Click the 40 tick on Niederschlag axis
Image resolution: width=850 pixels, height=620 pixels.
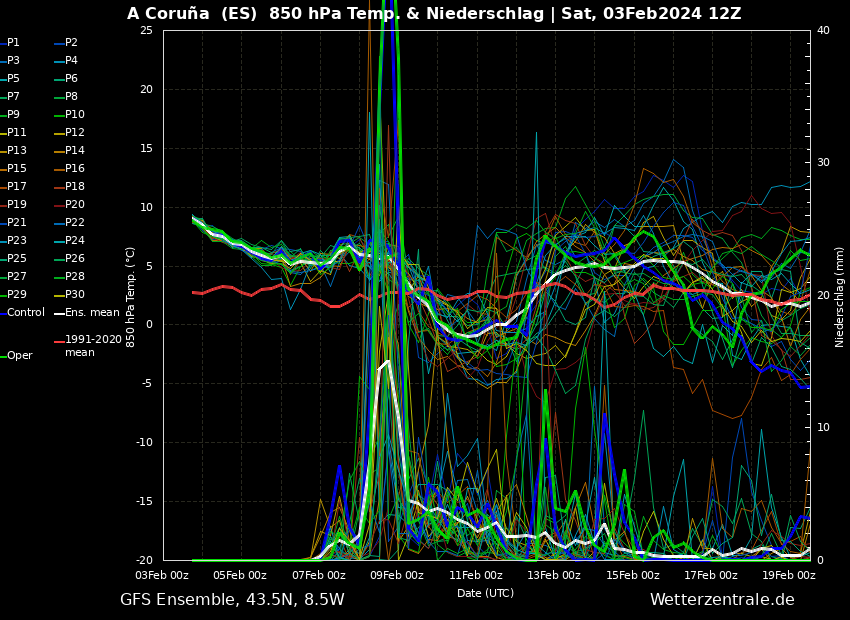[x=823, y=30]
